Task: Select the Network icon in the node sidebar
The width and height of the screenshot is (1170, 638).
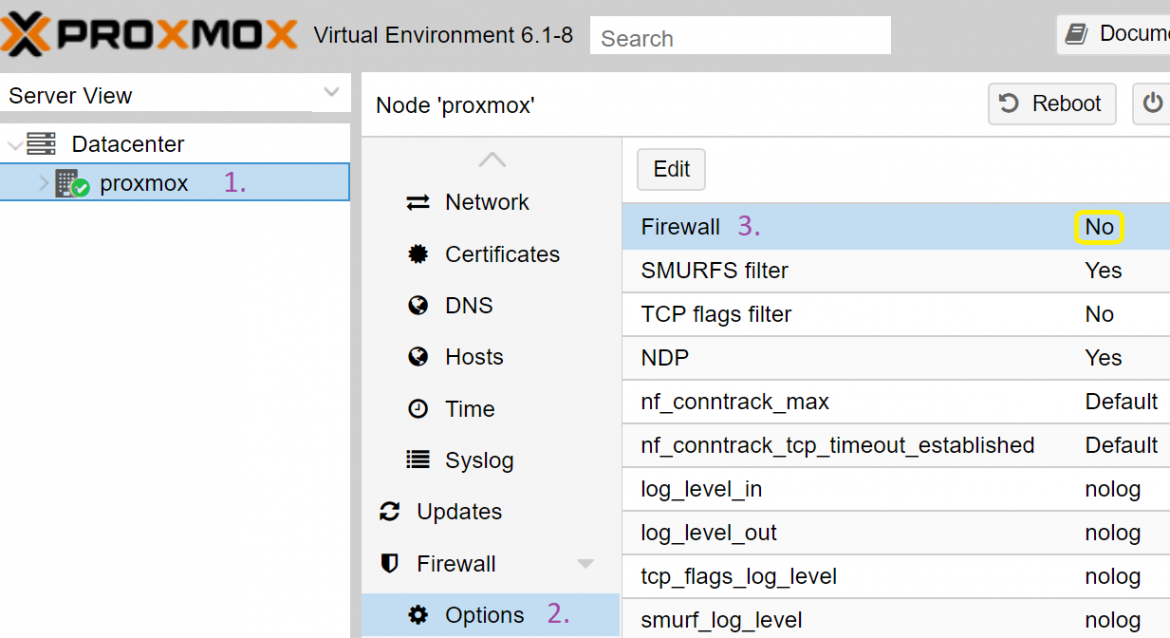Action: point(418,202)
